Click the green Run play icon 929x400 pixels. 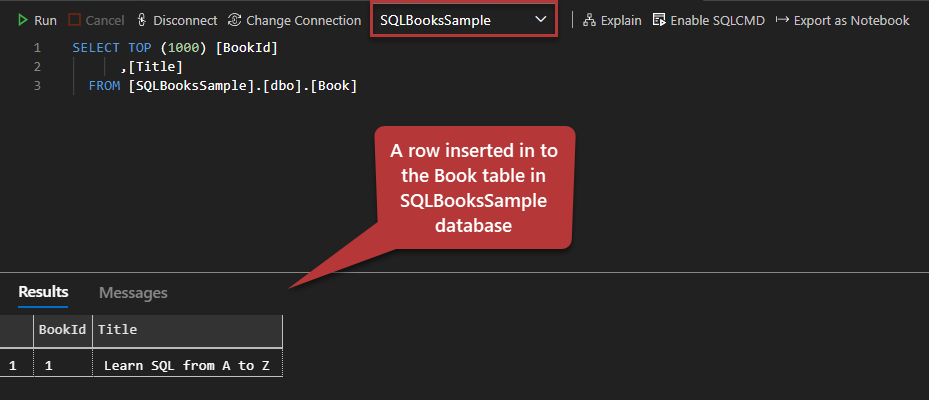22,20
